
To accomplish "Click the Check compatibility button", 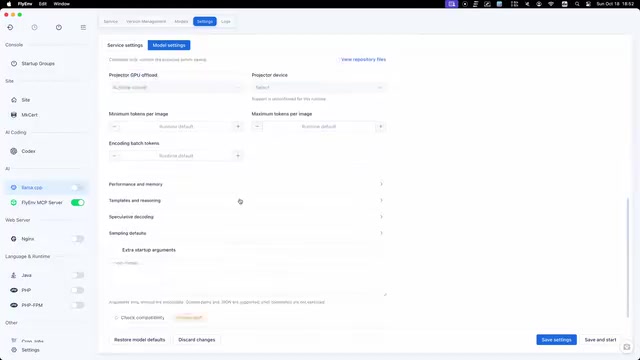I will (x=140, y=318).
